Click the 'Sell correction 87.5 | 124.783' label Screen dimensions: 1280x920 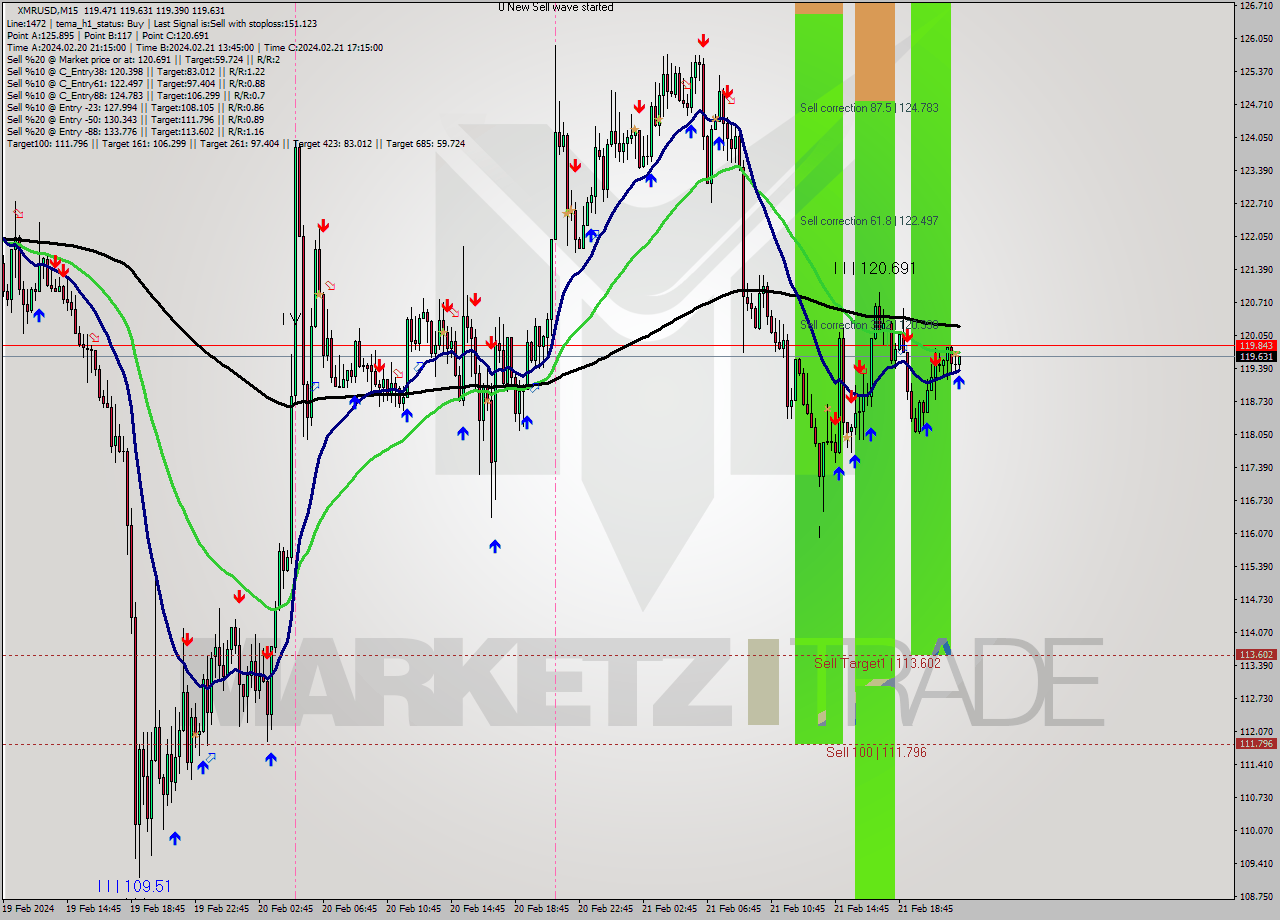point(869,107)
